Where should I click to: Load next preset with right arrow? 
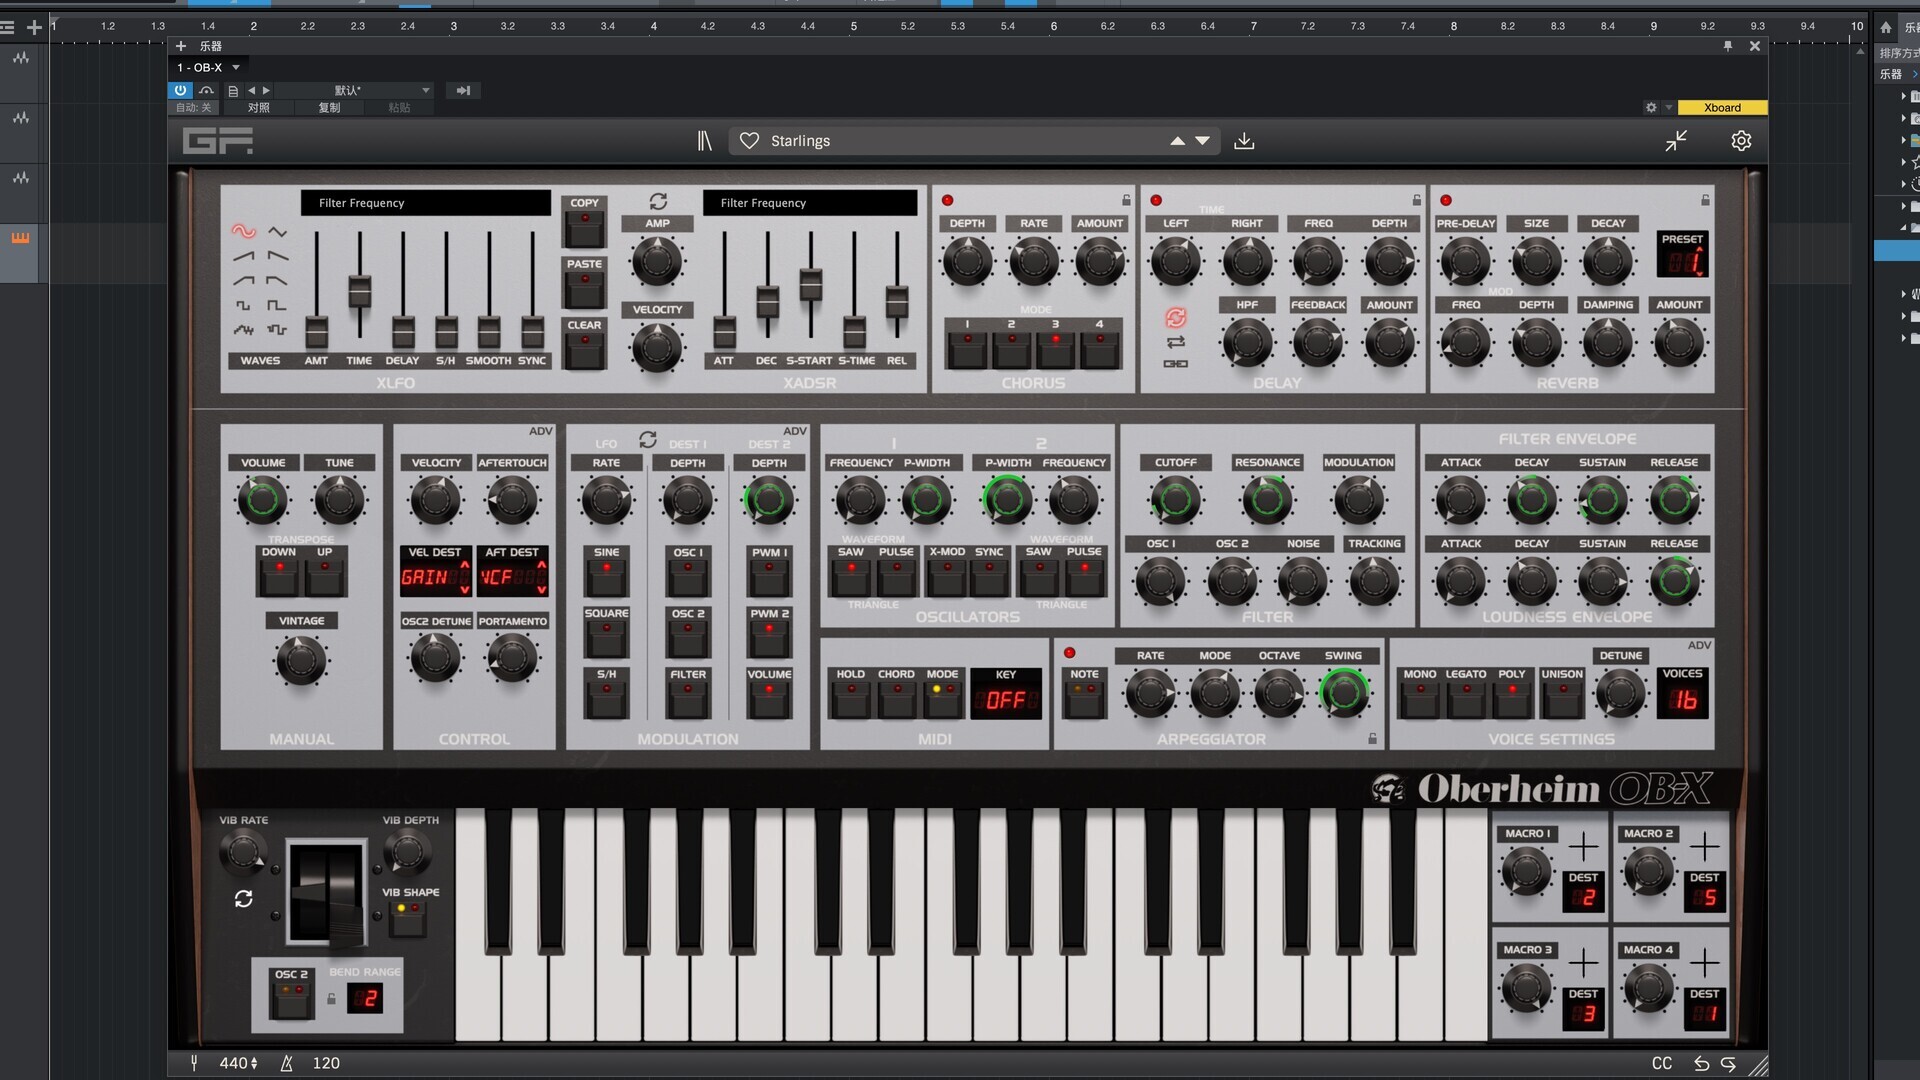(x=266, y=90)
